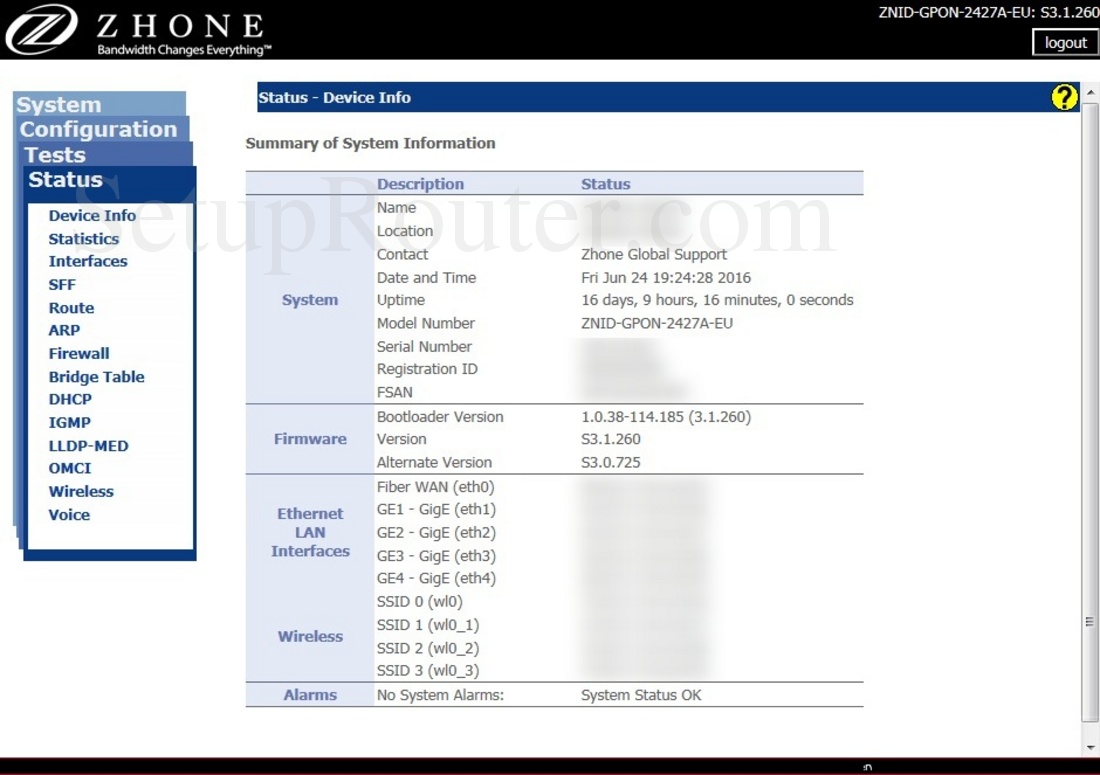View Firewall status
1100x775 pixels.
(79, 353)
